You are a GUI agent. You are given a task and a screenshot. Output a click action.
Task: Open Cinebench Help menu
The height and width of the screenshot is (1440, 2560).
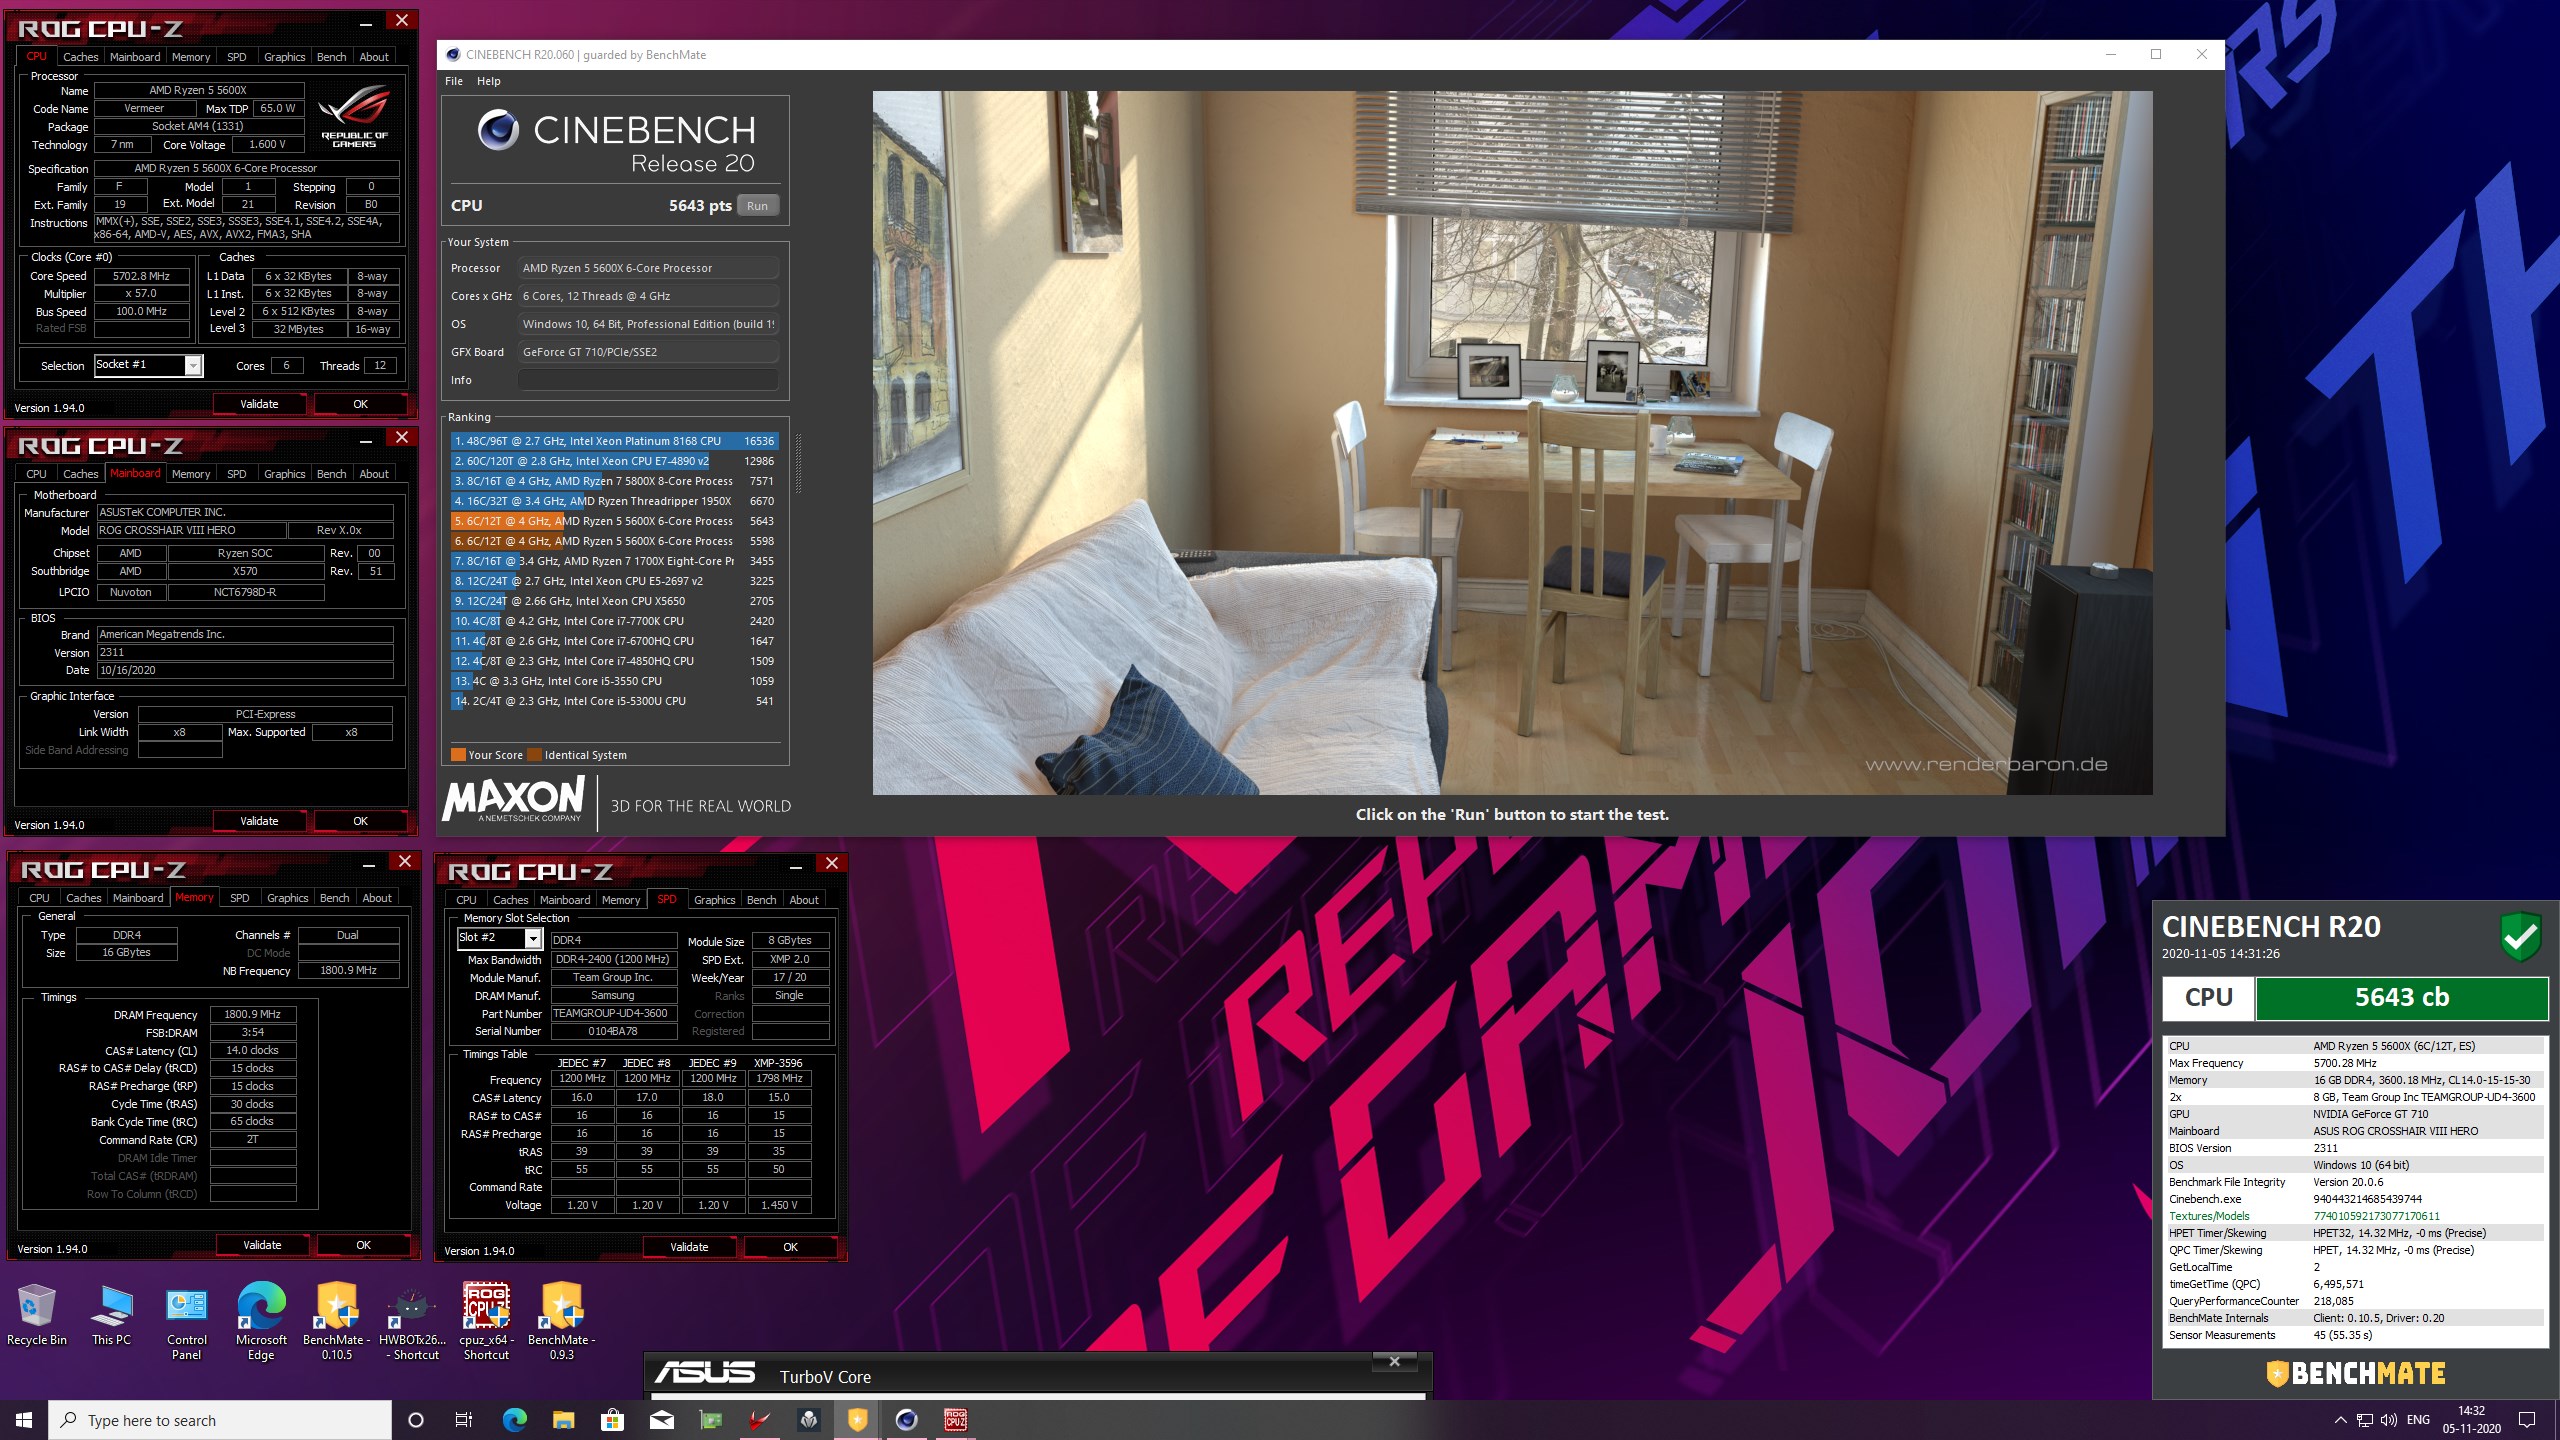pos(488,81)
